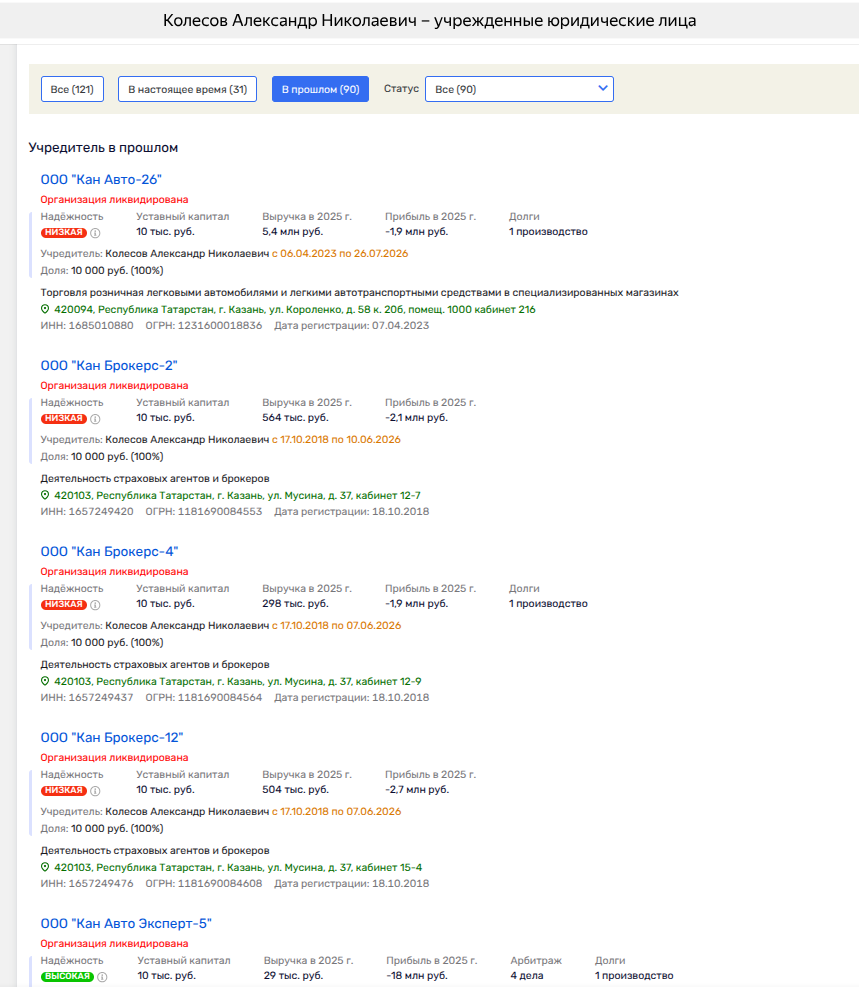This screenshot has width=859, height=987.
Task: Click OGRN 1231600018836 text
Action: pos(204,326)
